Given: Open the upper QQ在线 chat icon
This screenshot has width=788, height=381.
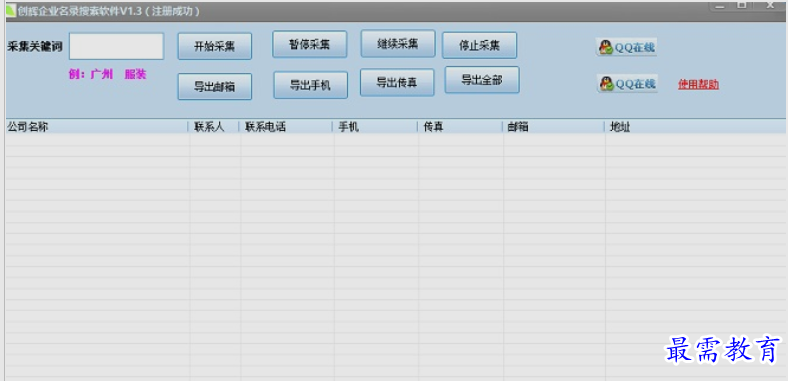Looking at the screenshot, I should pos(627,47).
